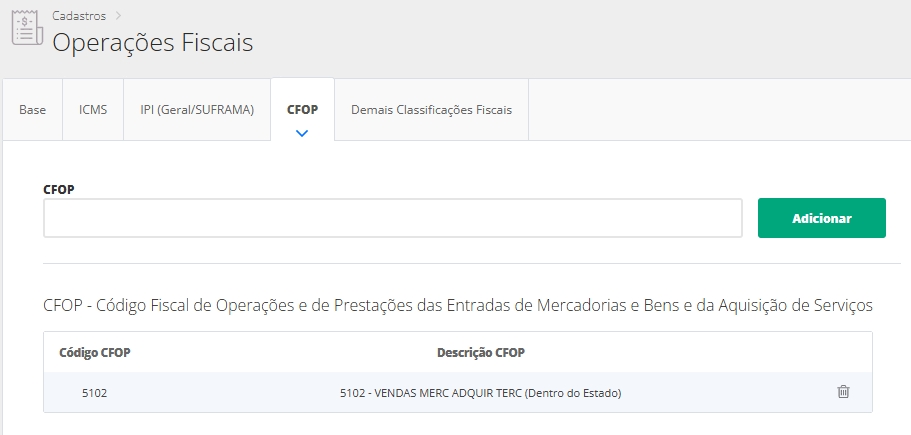Focus the CFOP text input field
The height and width of the screenshot is (435, 911).
coord(392,218)
